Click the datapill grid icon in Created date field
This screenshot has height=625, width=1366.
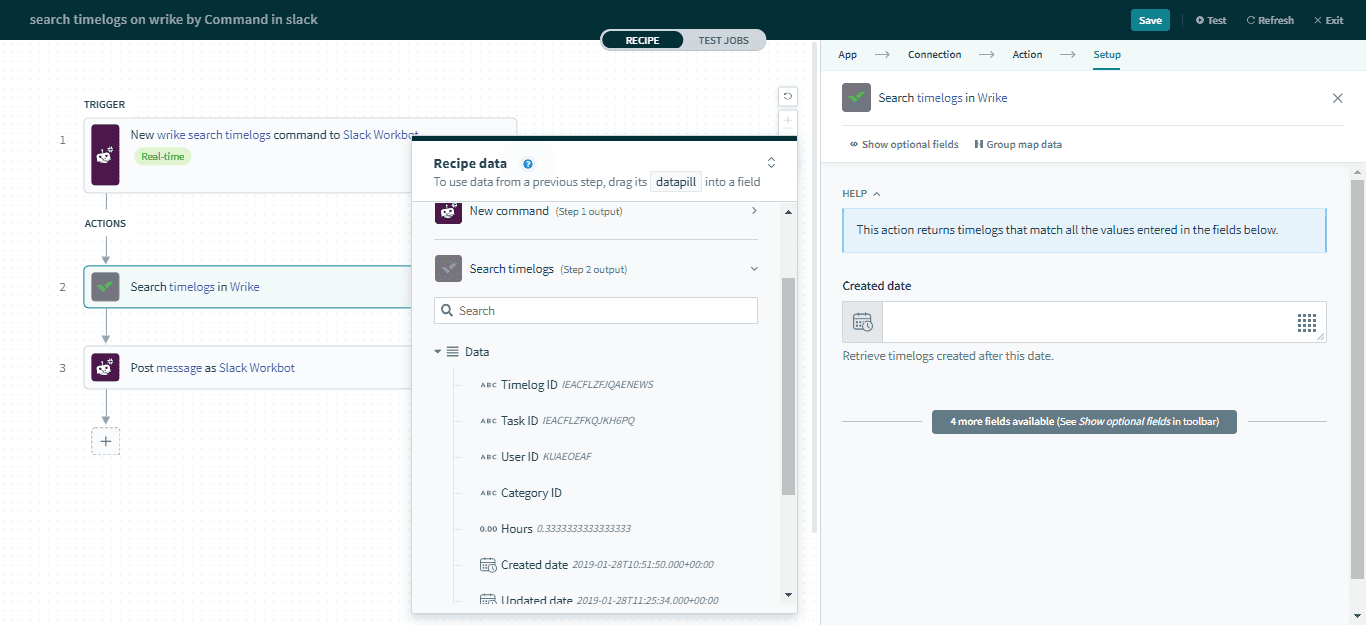click(x=1307, y=321)
